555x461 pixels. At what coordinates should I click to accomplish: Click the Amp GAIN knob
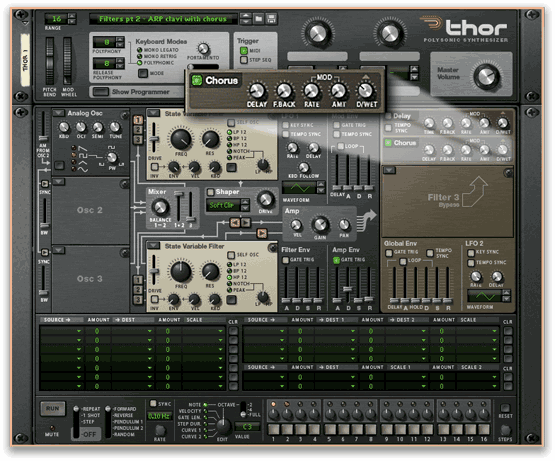(320, 224)
